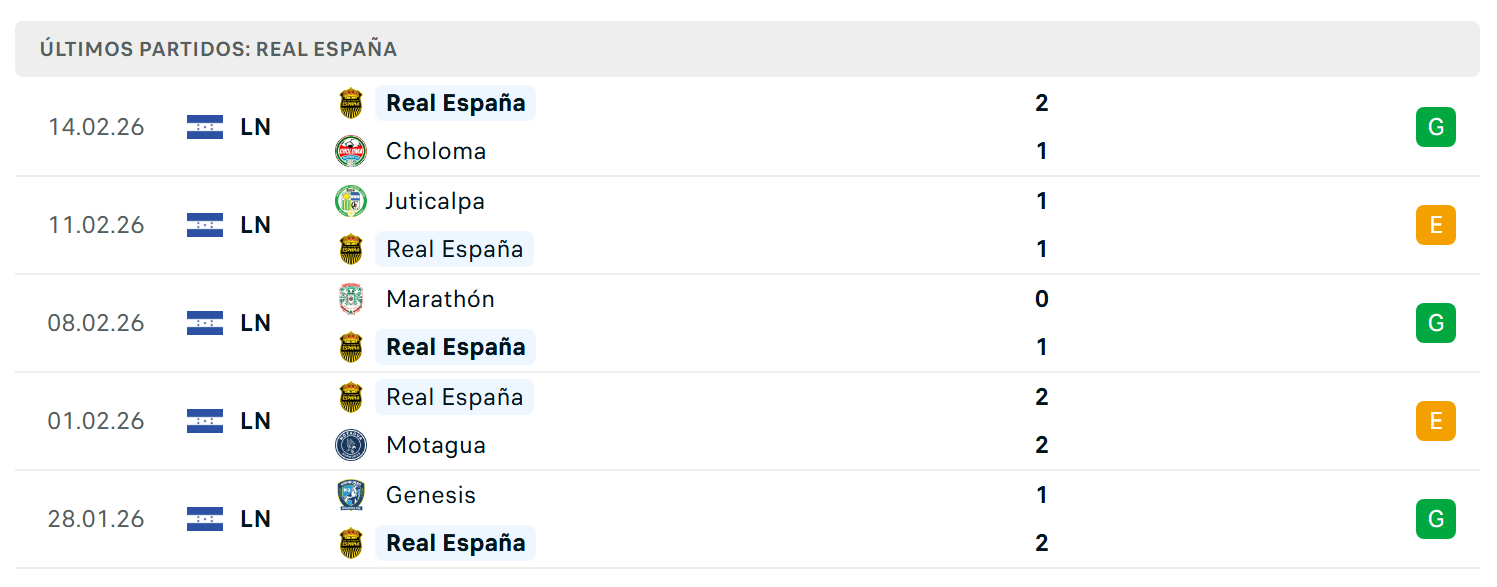The width and height of the screenshot is (1497, 587).
Task: Click the Genesis team crest icon
Action: 351,495
